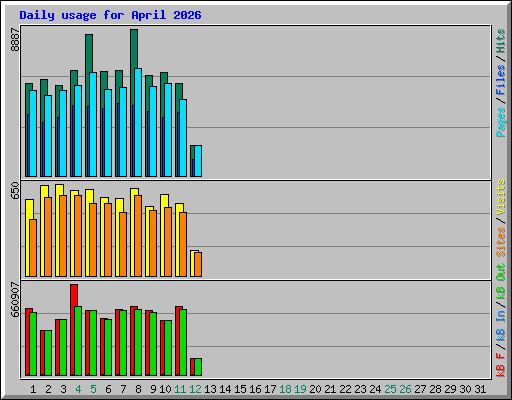
Task: Click the "Hits" legend label
Action: coord(500,41)
